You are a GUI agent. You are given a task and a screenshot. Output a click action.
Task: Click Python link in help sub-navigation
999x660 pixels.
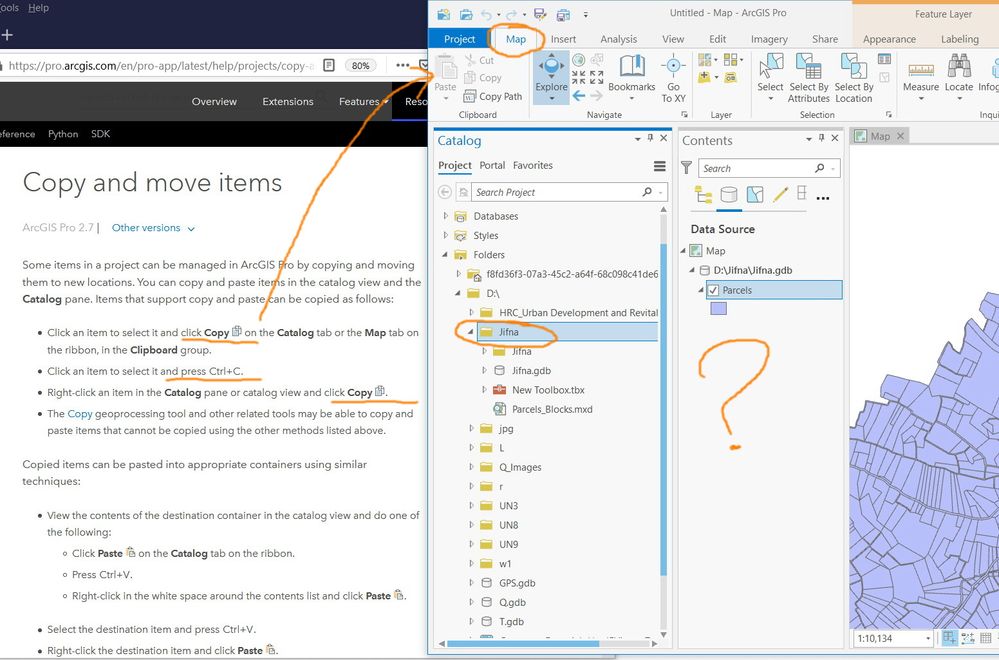pos(63,134)
